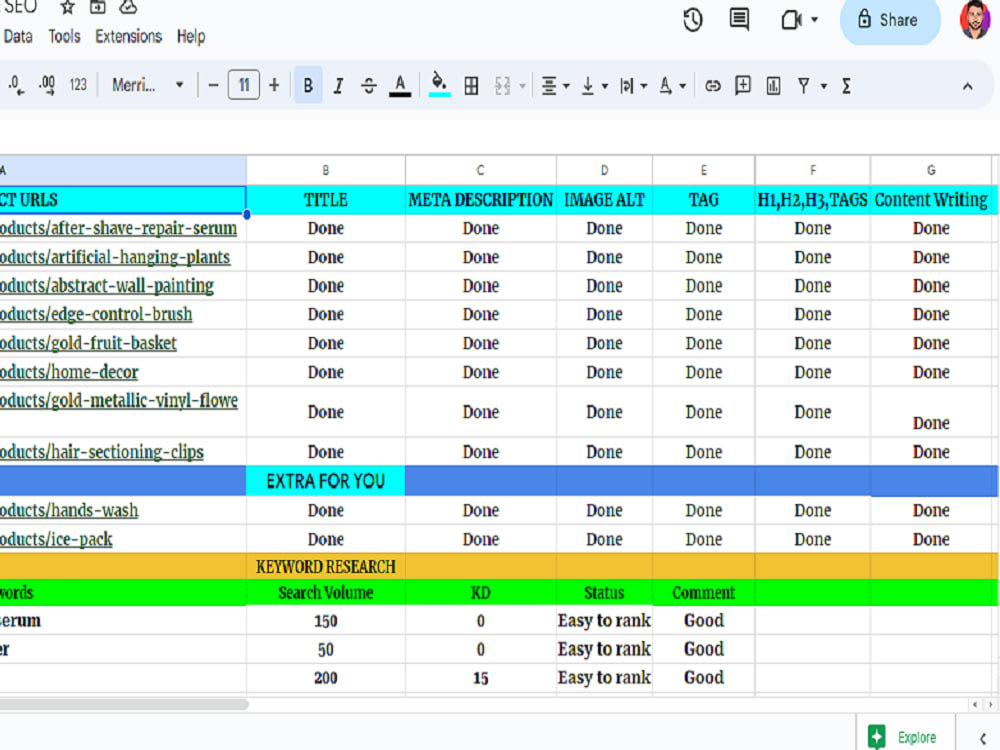Open the comments panel icon
Viewport: 1000px width, 750px height.
(x=739, y=20)
